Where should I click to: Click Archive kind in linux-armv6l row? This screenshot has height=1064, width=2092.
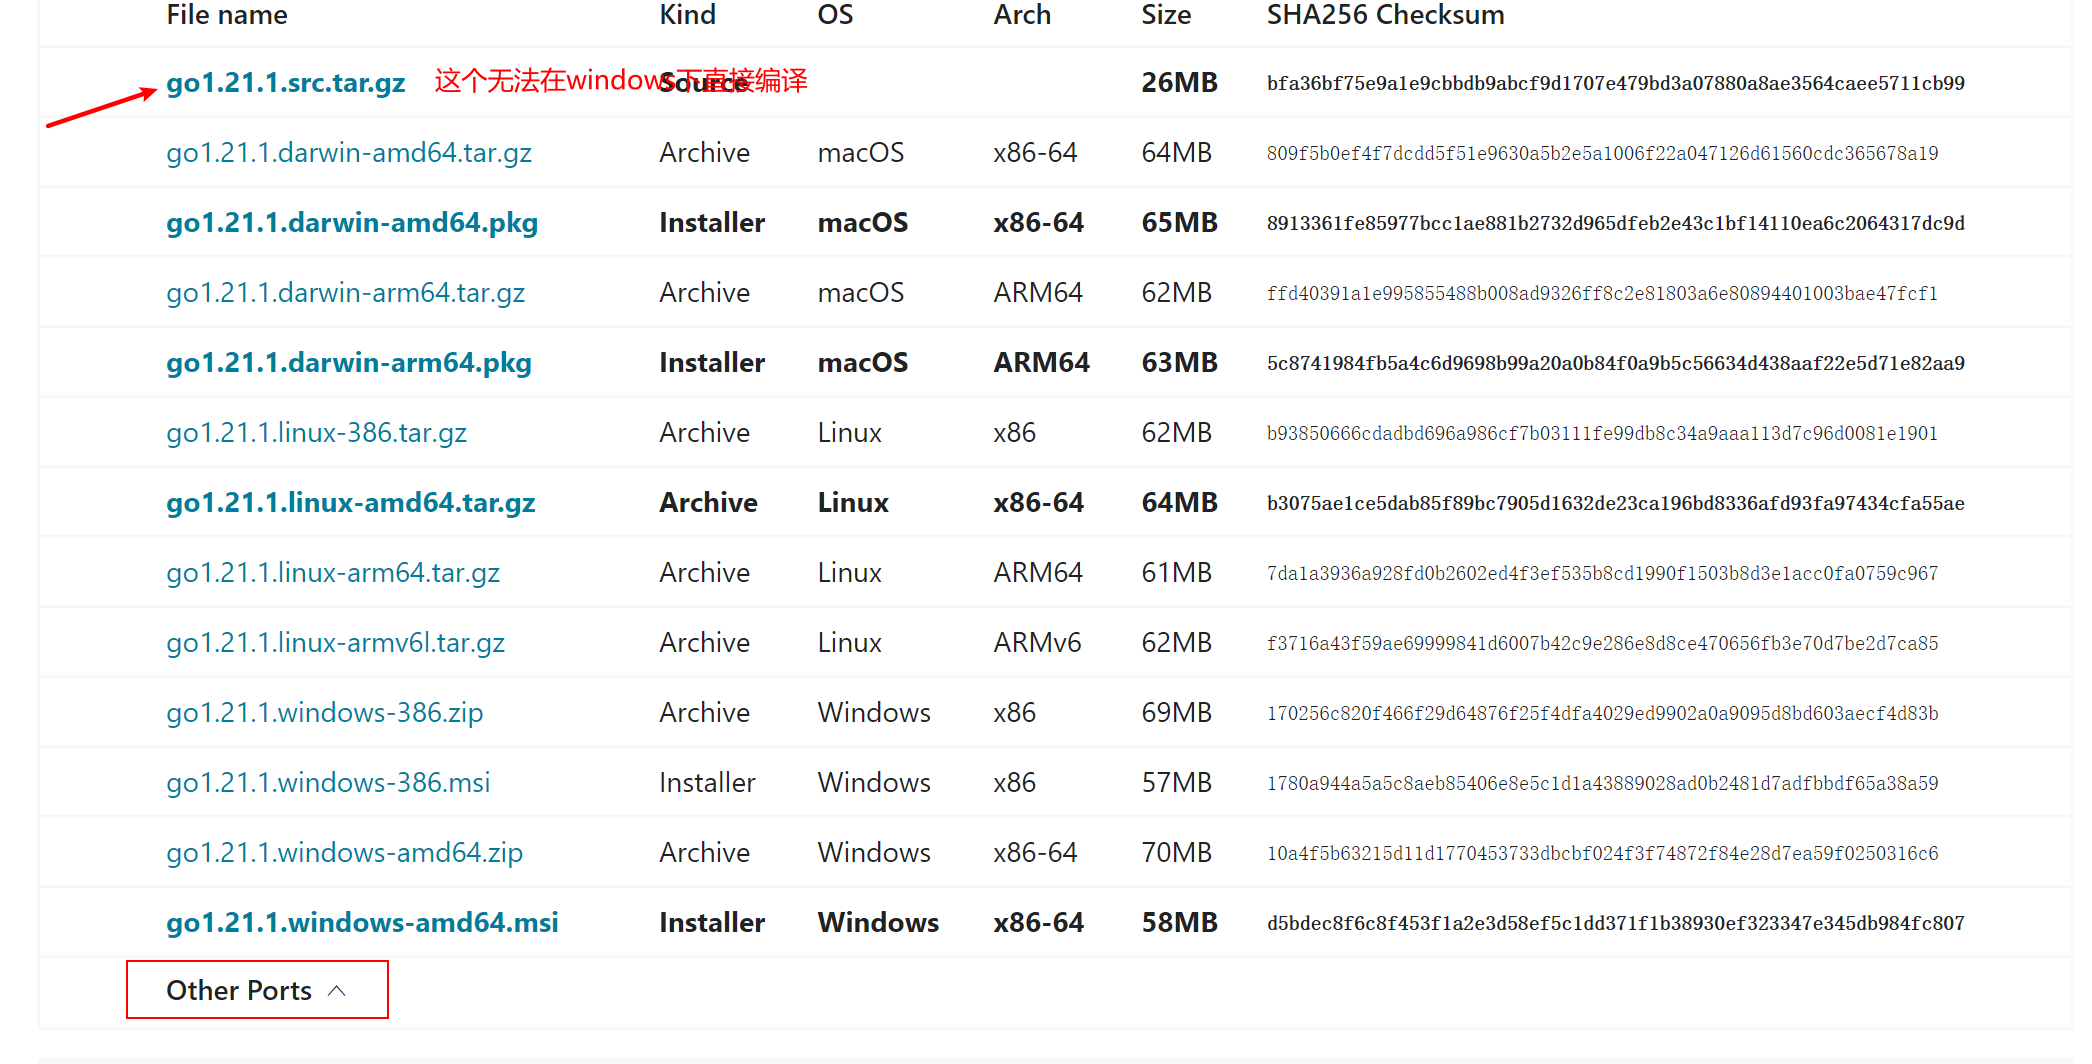704,643
